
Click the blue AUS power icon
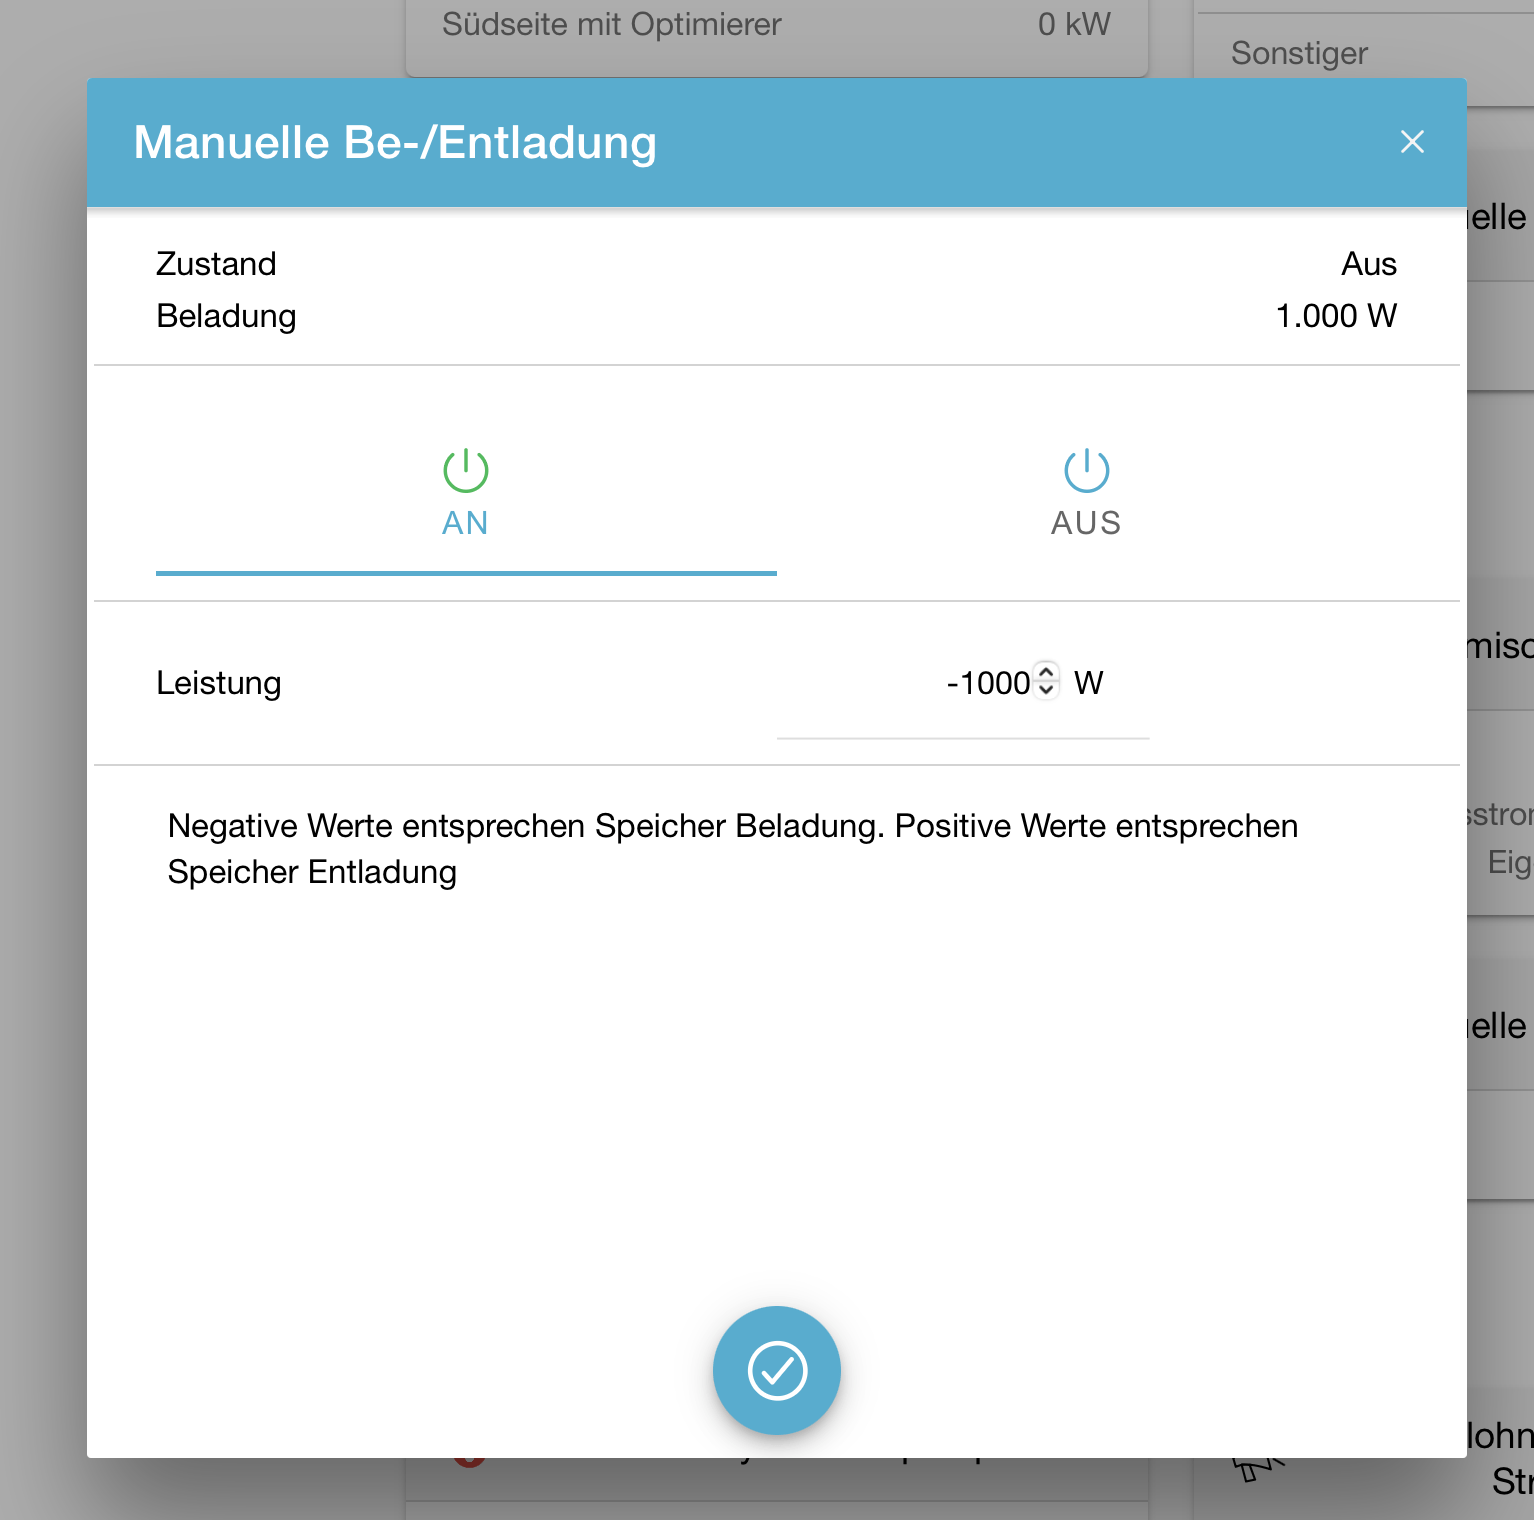point(1086,470)
